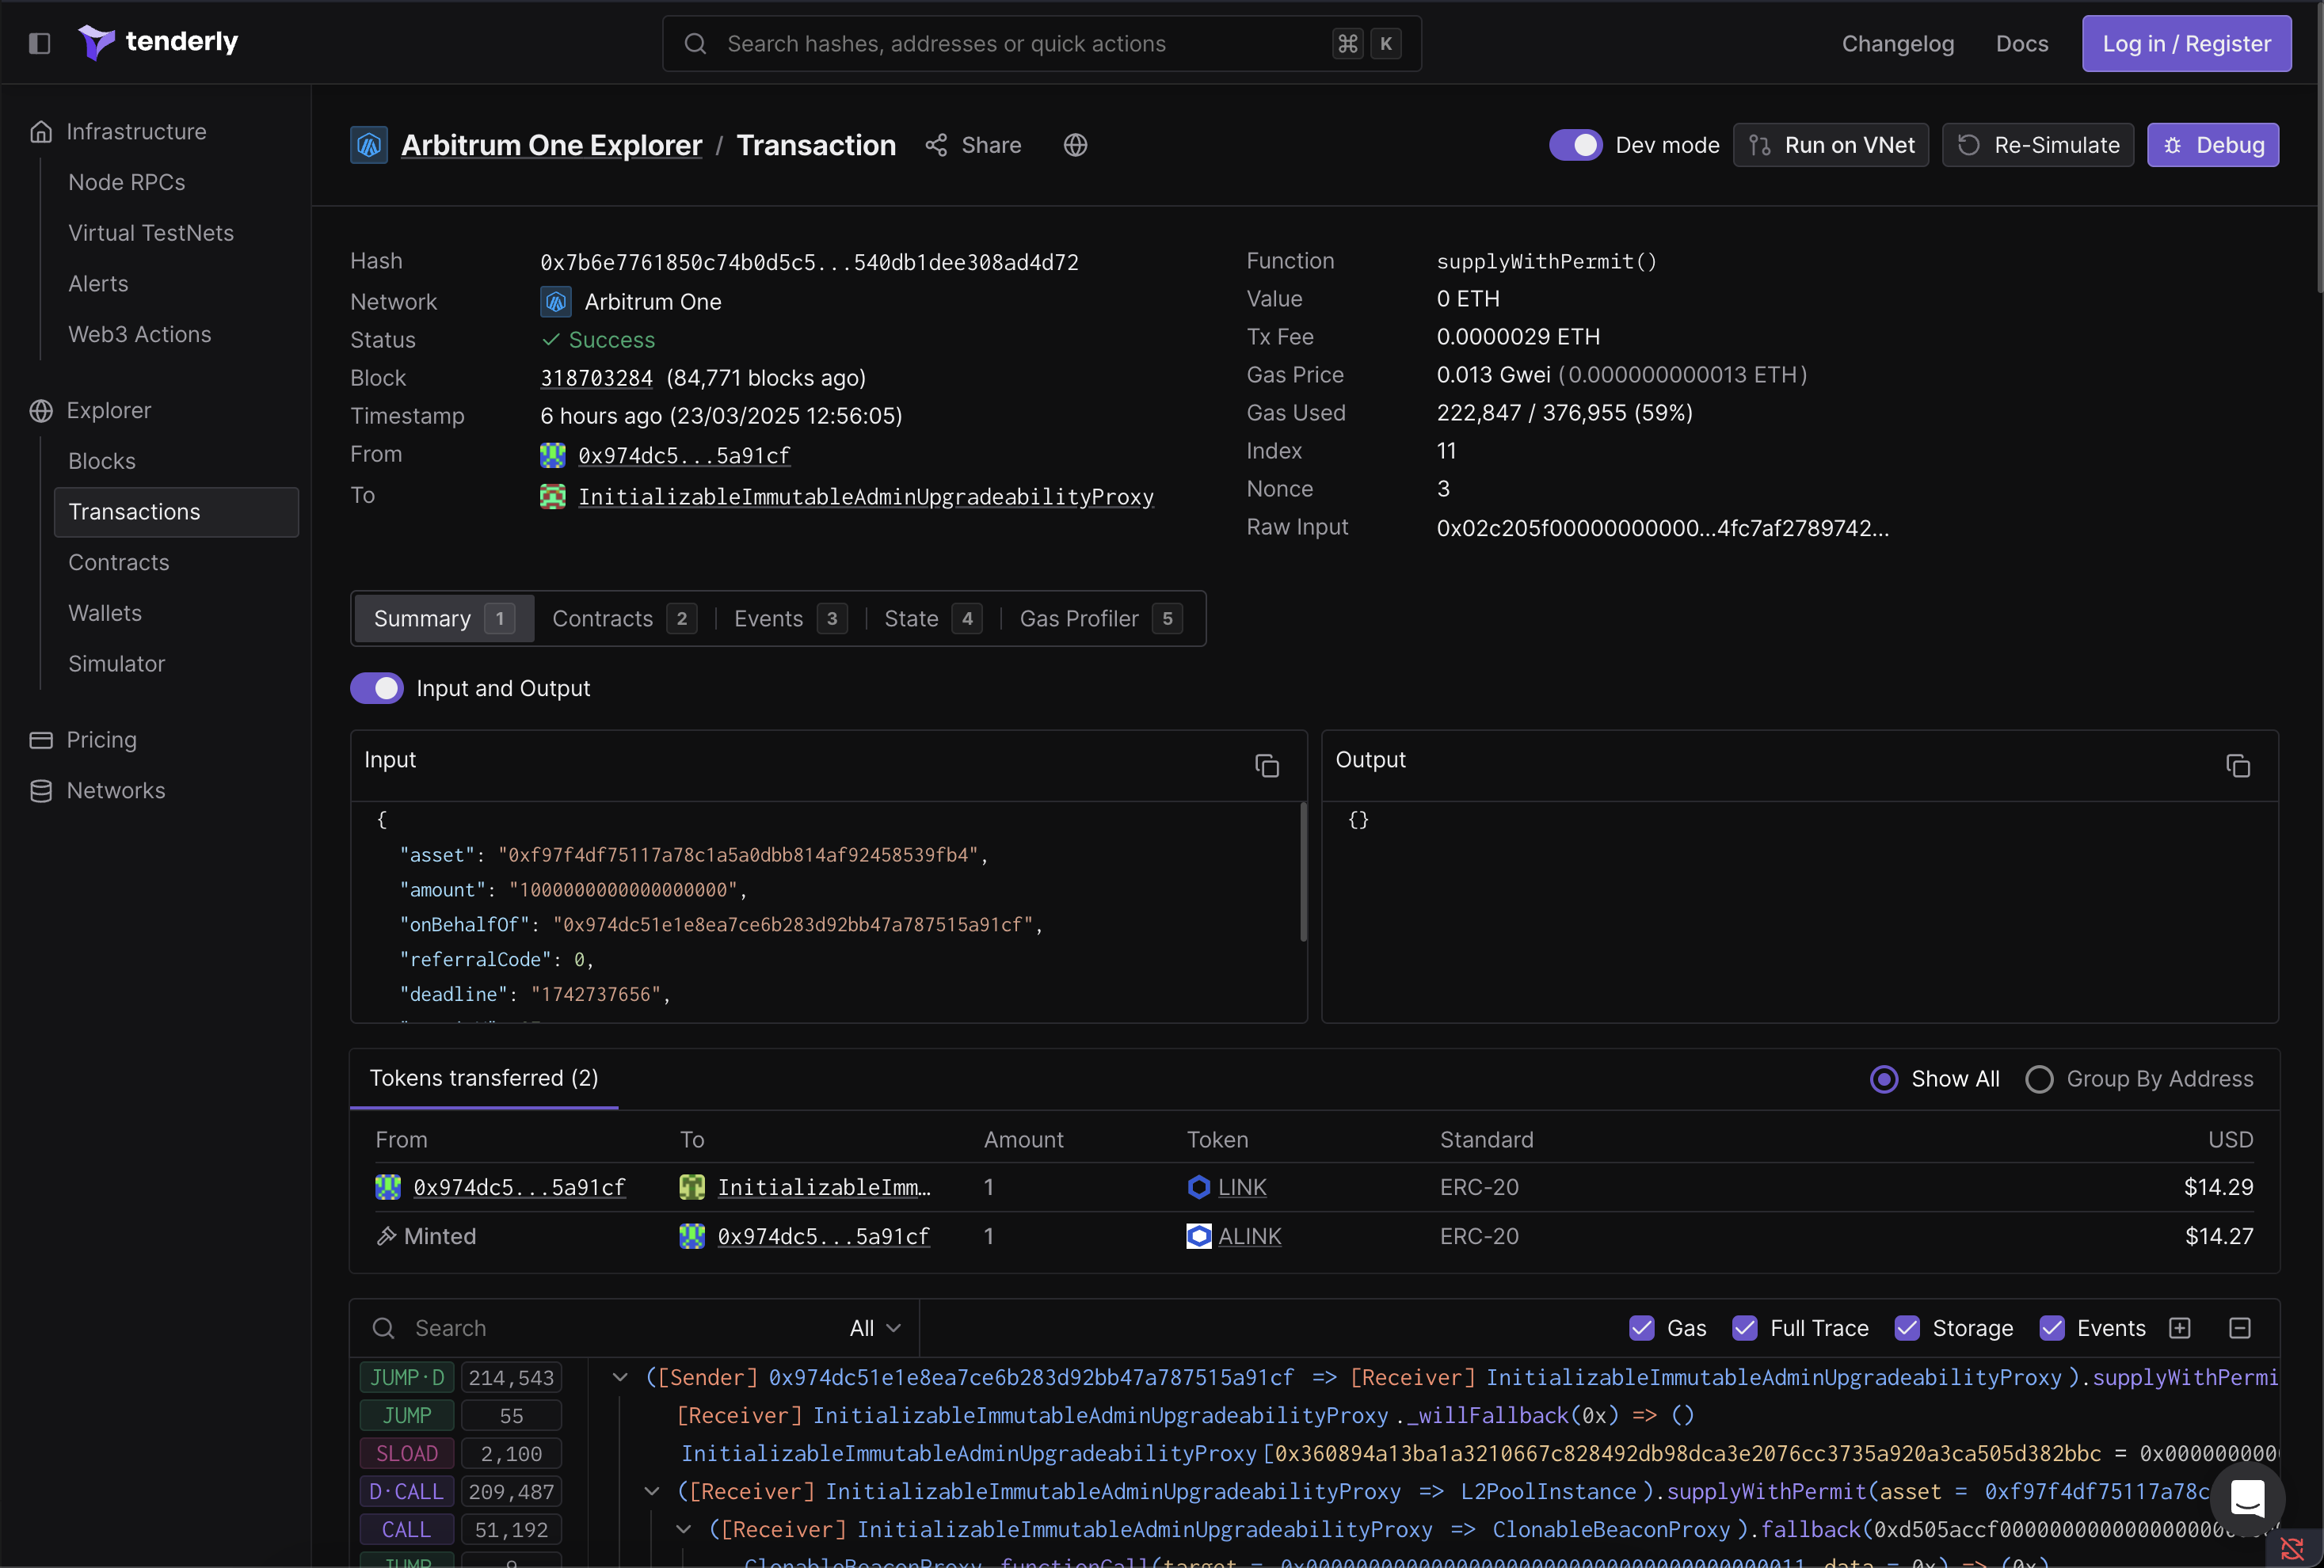This screenshot has width=2324, height=1568.
Task: Uncheck the Storage checkbox
Action: click(x=1907, y=1328)
